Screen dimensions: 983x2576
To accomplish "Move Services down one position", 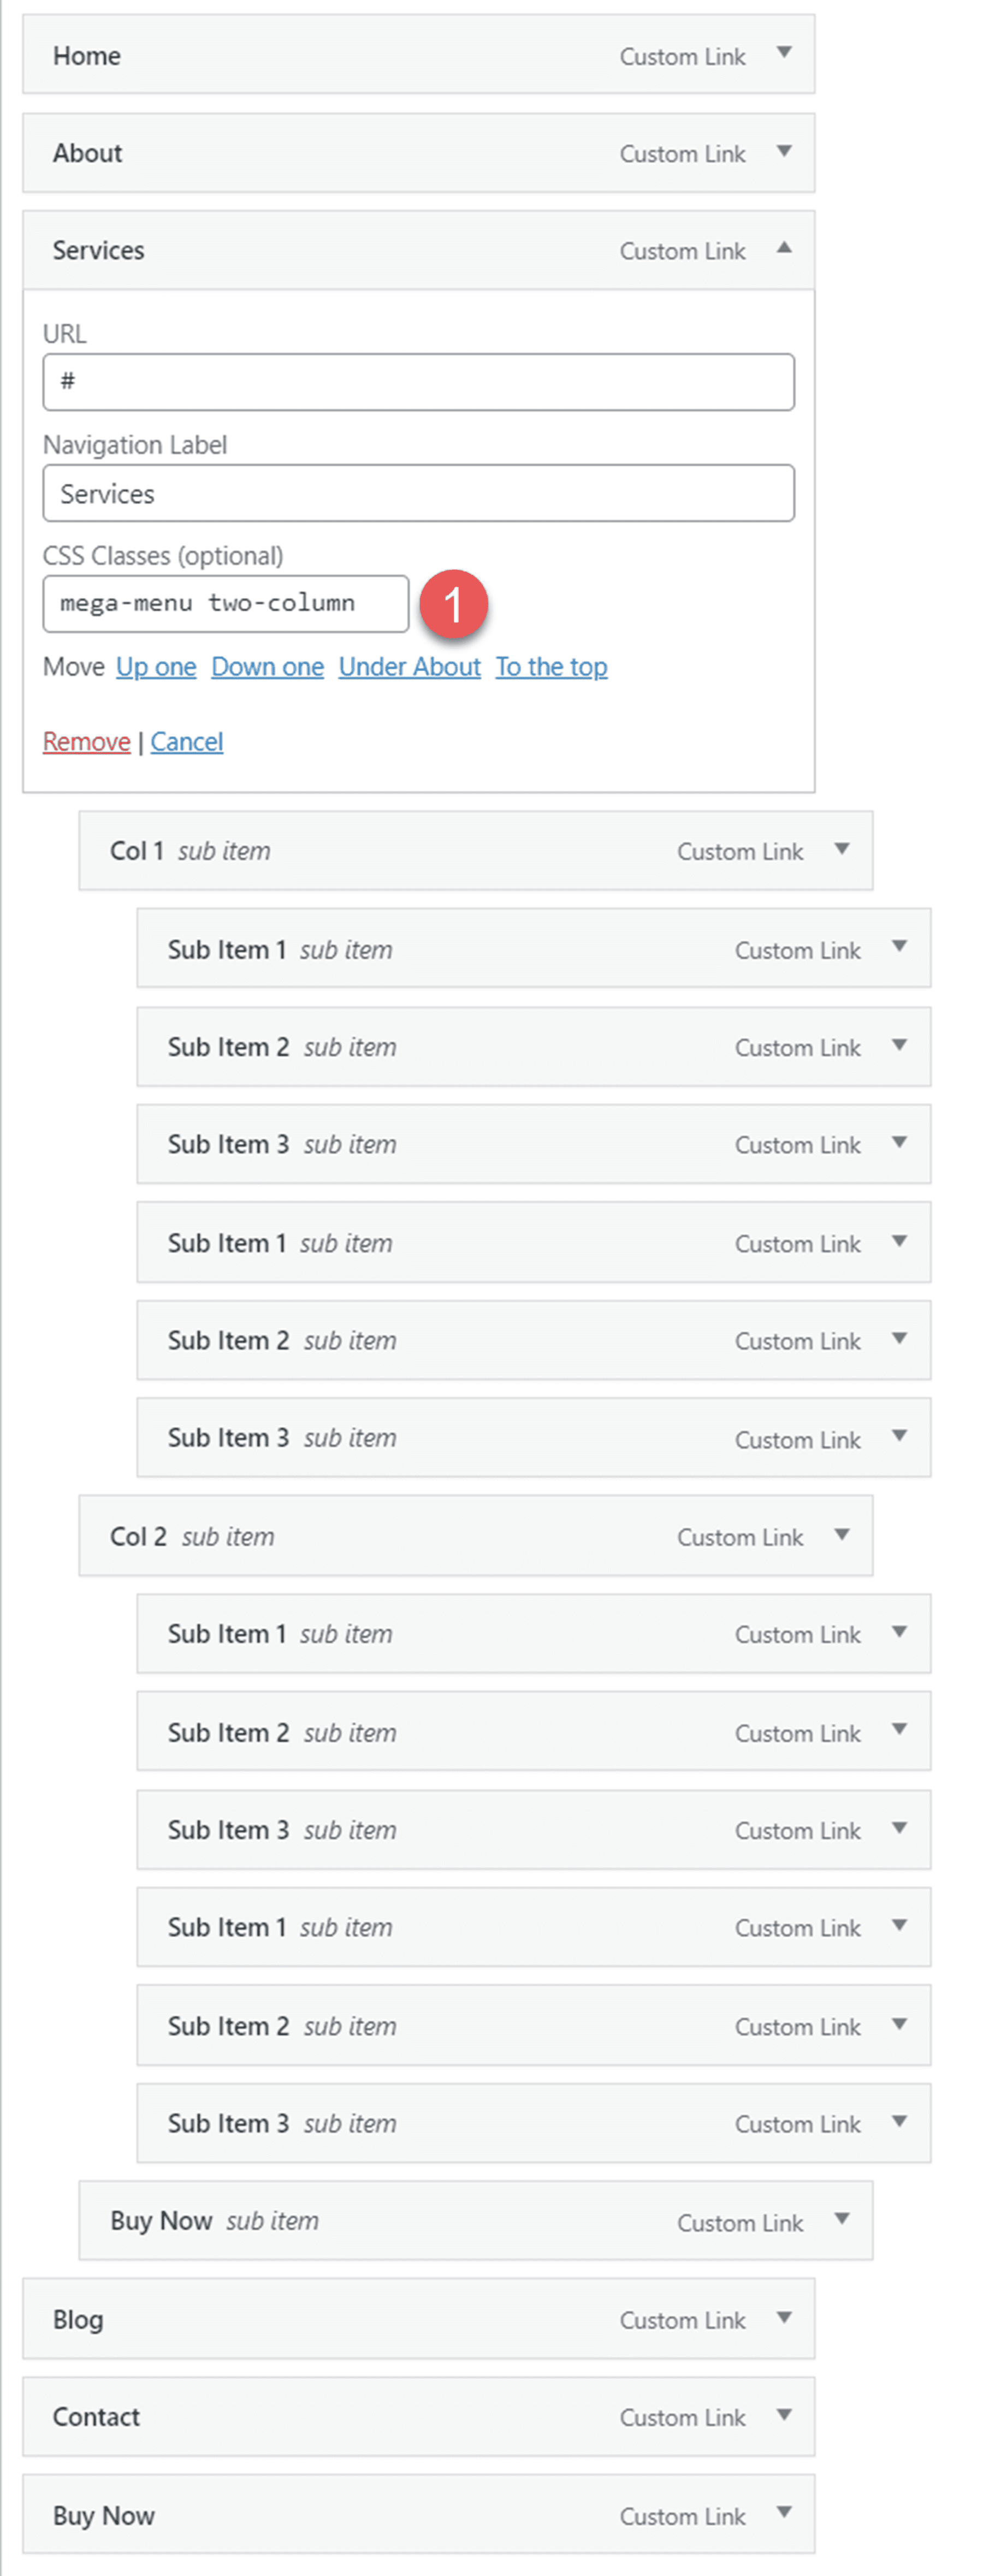I will coord(267,666).
